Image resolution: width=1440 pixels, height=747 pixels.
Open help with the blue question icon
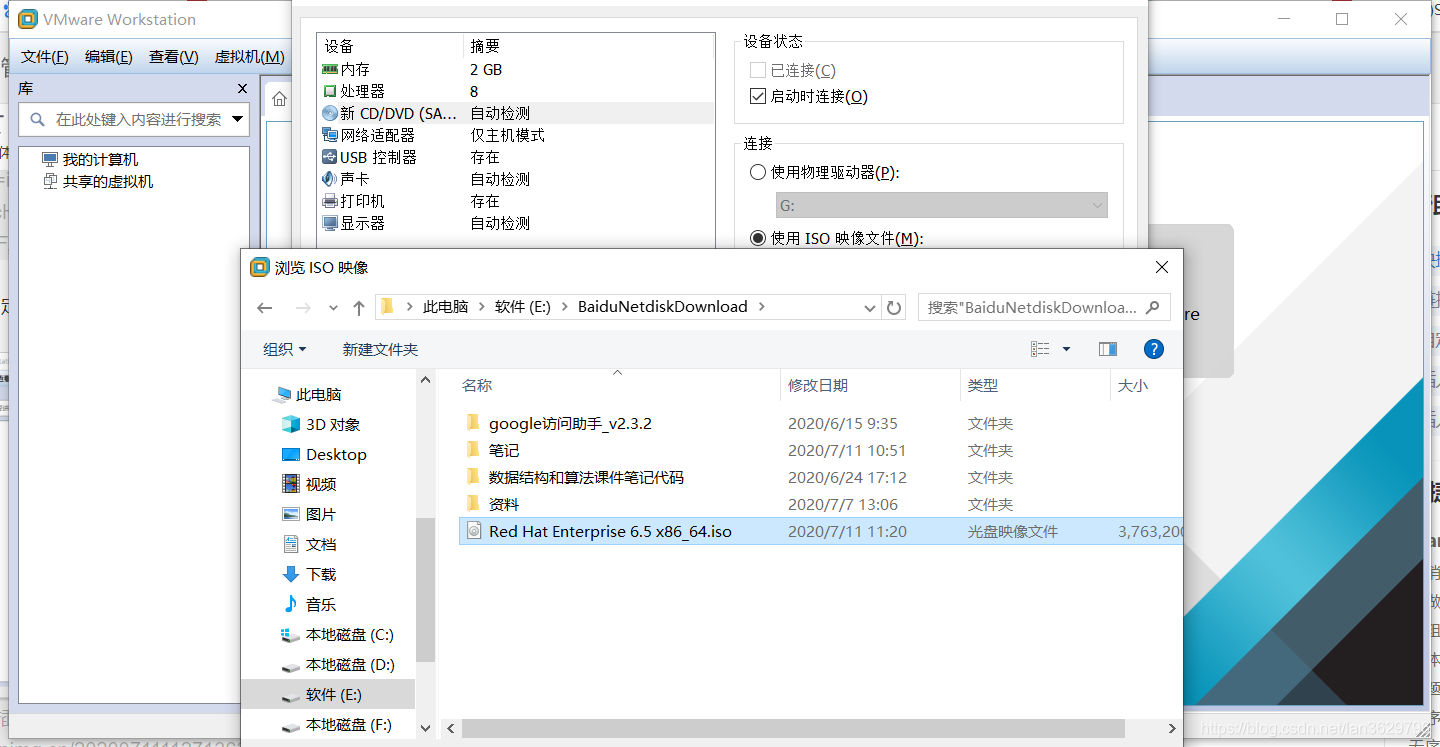[x=1153, y=349]
